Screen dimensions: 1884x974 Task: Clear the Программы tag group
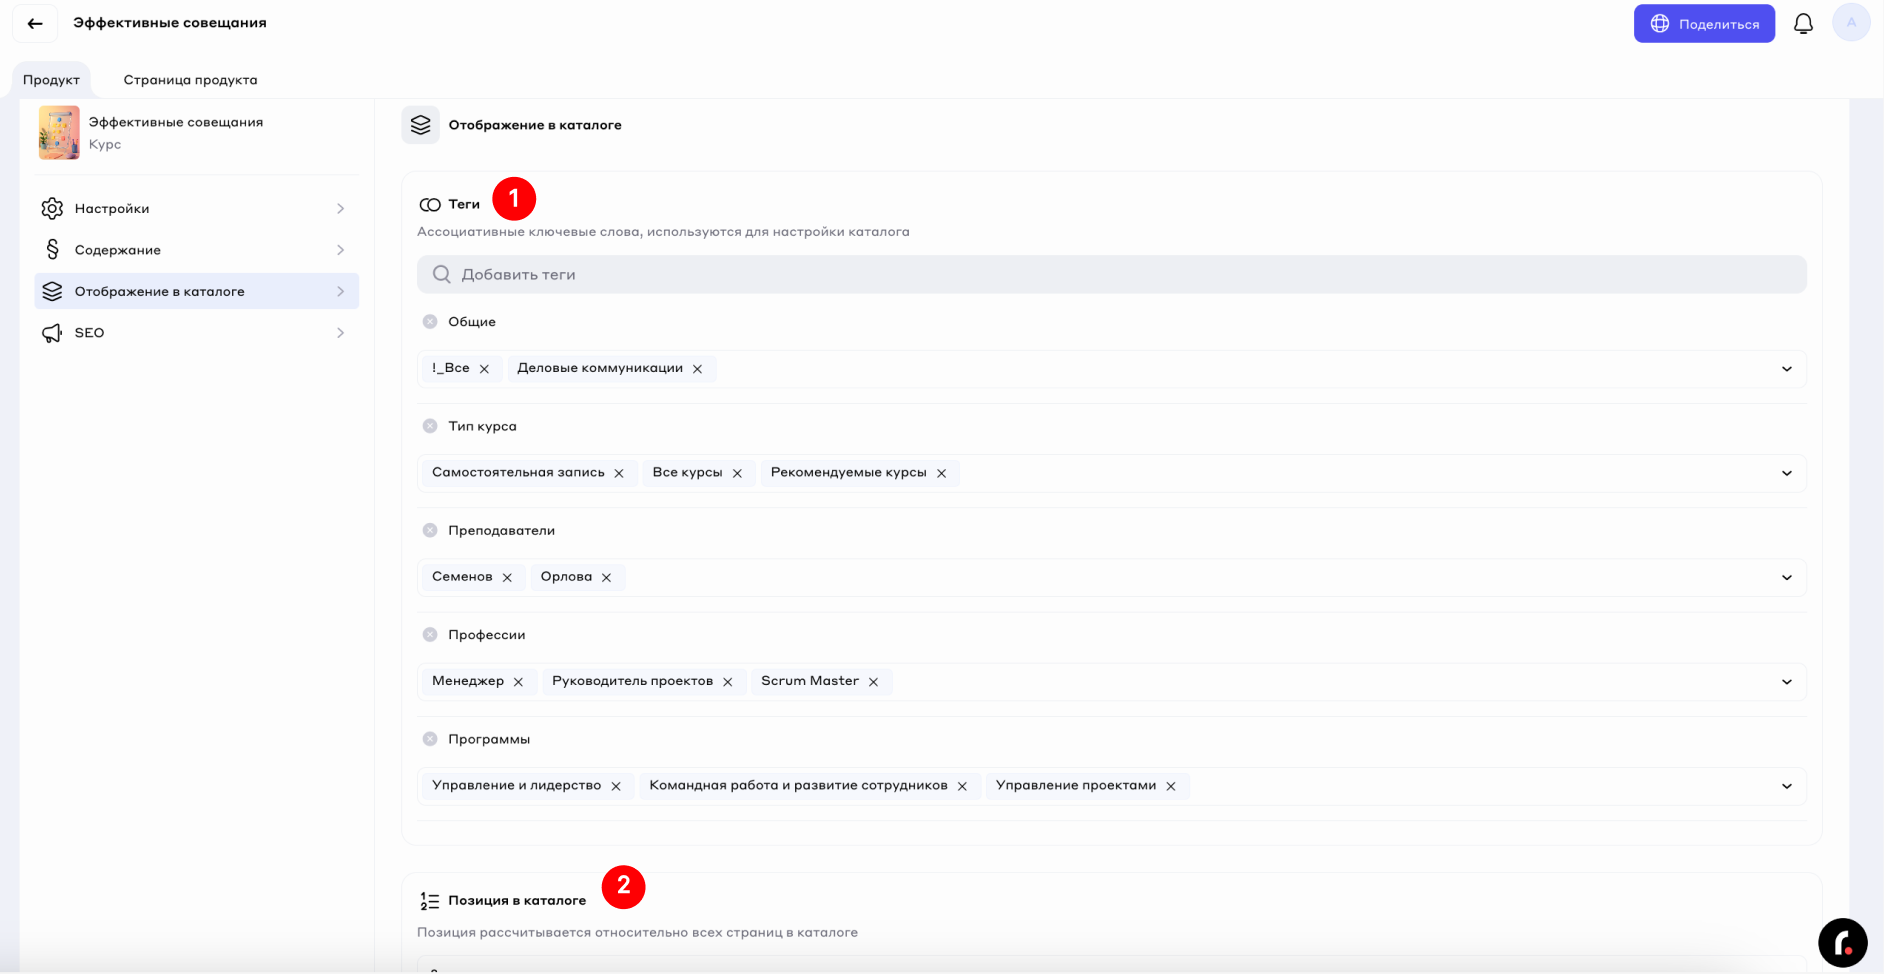click(x=430, y=739)
